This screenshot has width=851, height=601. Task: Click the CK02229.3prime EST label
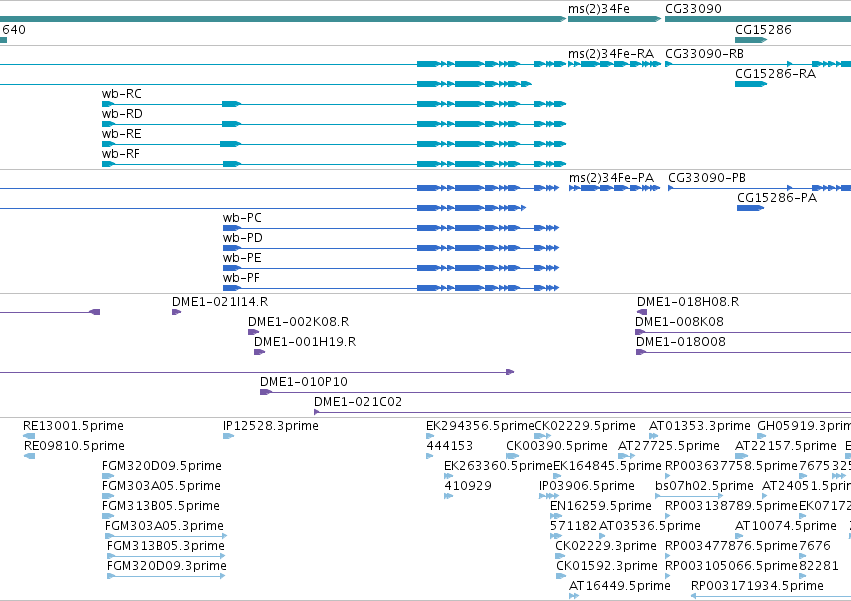point(606,547)
